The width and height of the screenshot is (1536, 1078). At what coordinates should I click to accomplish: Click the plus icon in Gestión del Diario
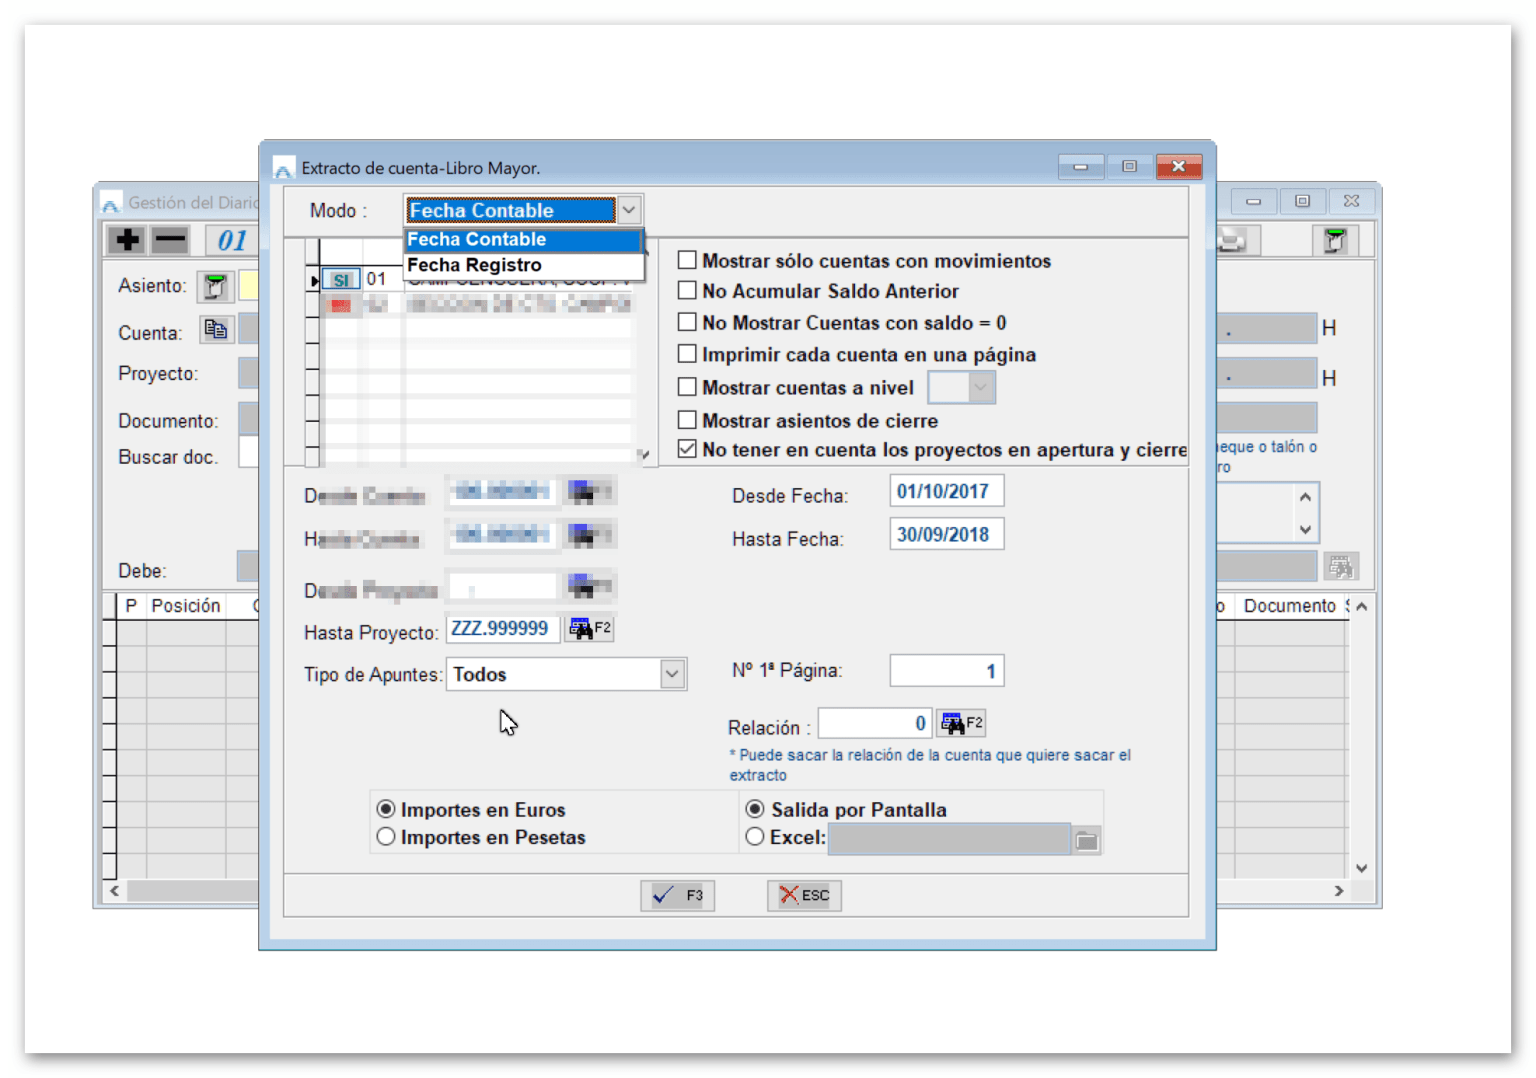point(127,240)
